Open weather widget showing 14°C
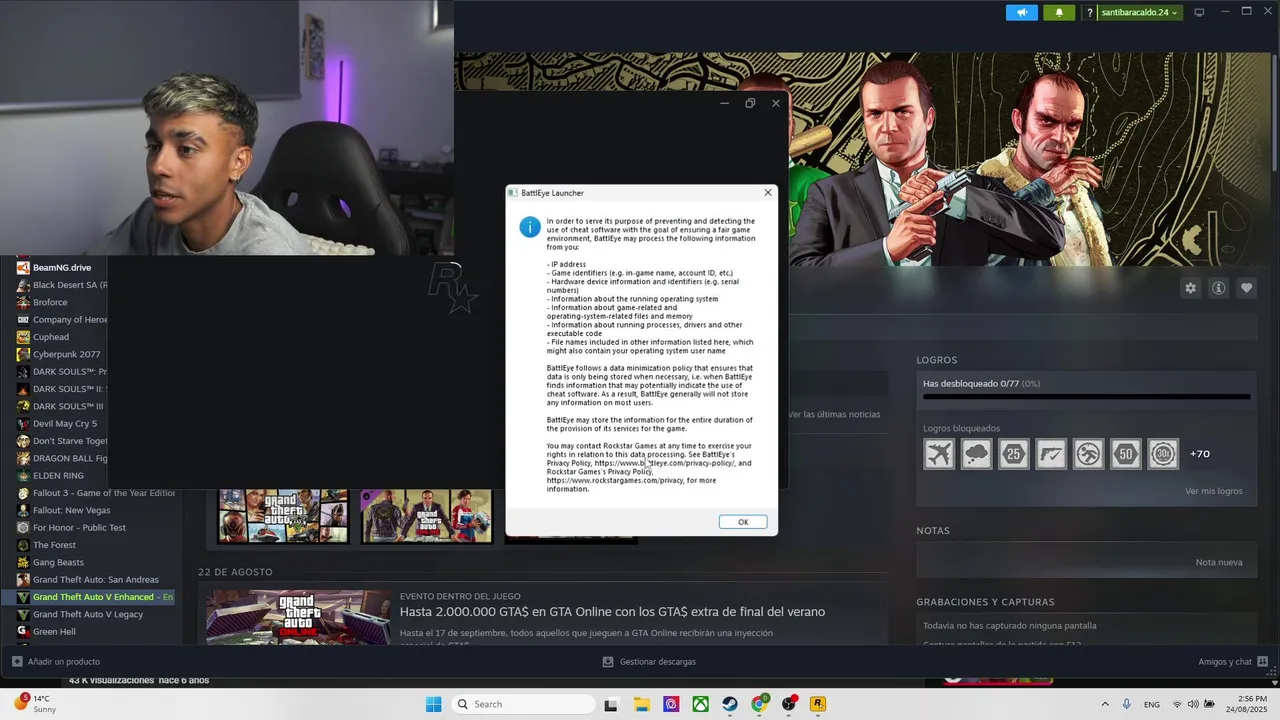This screenshot has width=1280, height=720. tap(35, 704)
